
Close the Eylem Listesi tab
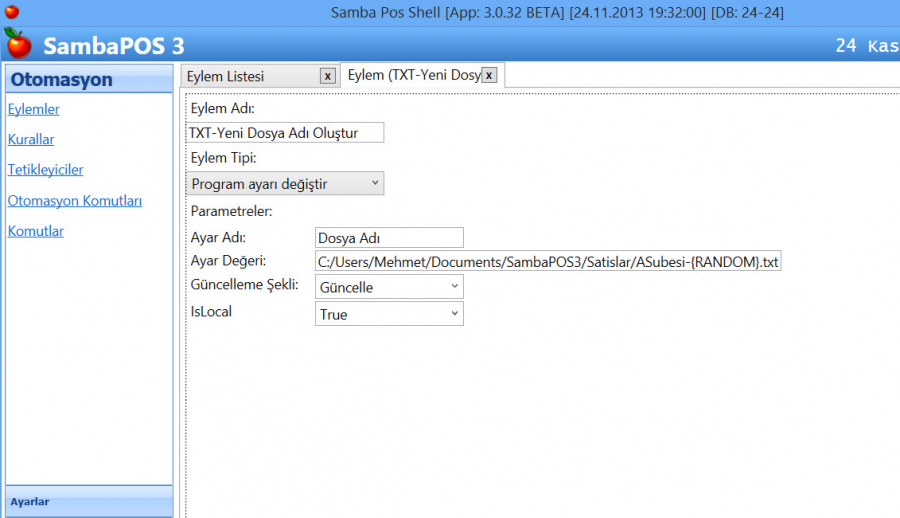coord(328,76)
